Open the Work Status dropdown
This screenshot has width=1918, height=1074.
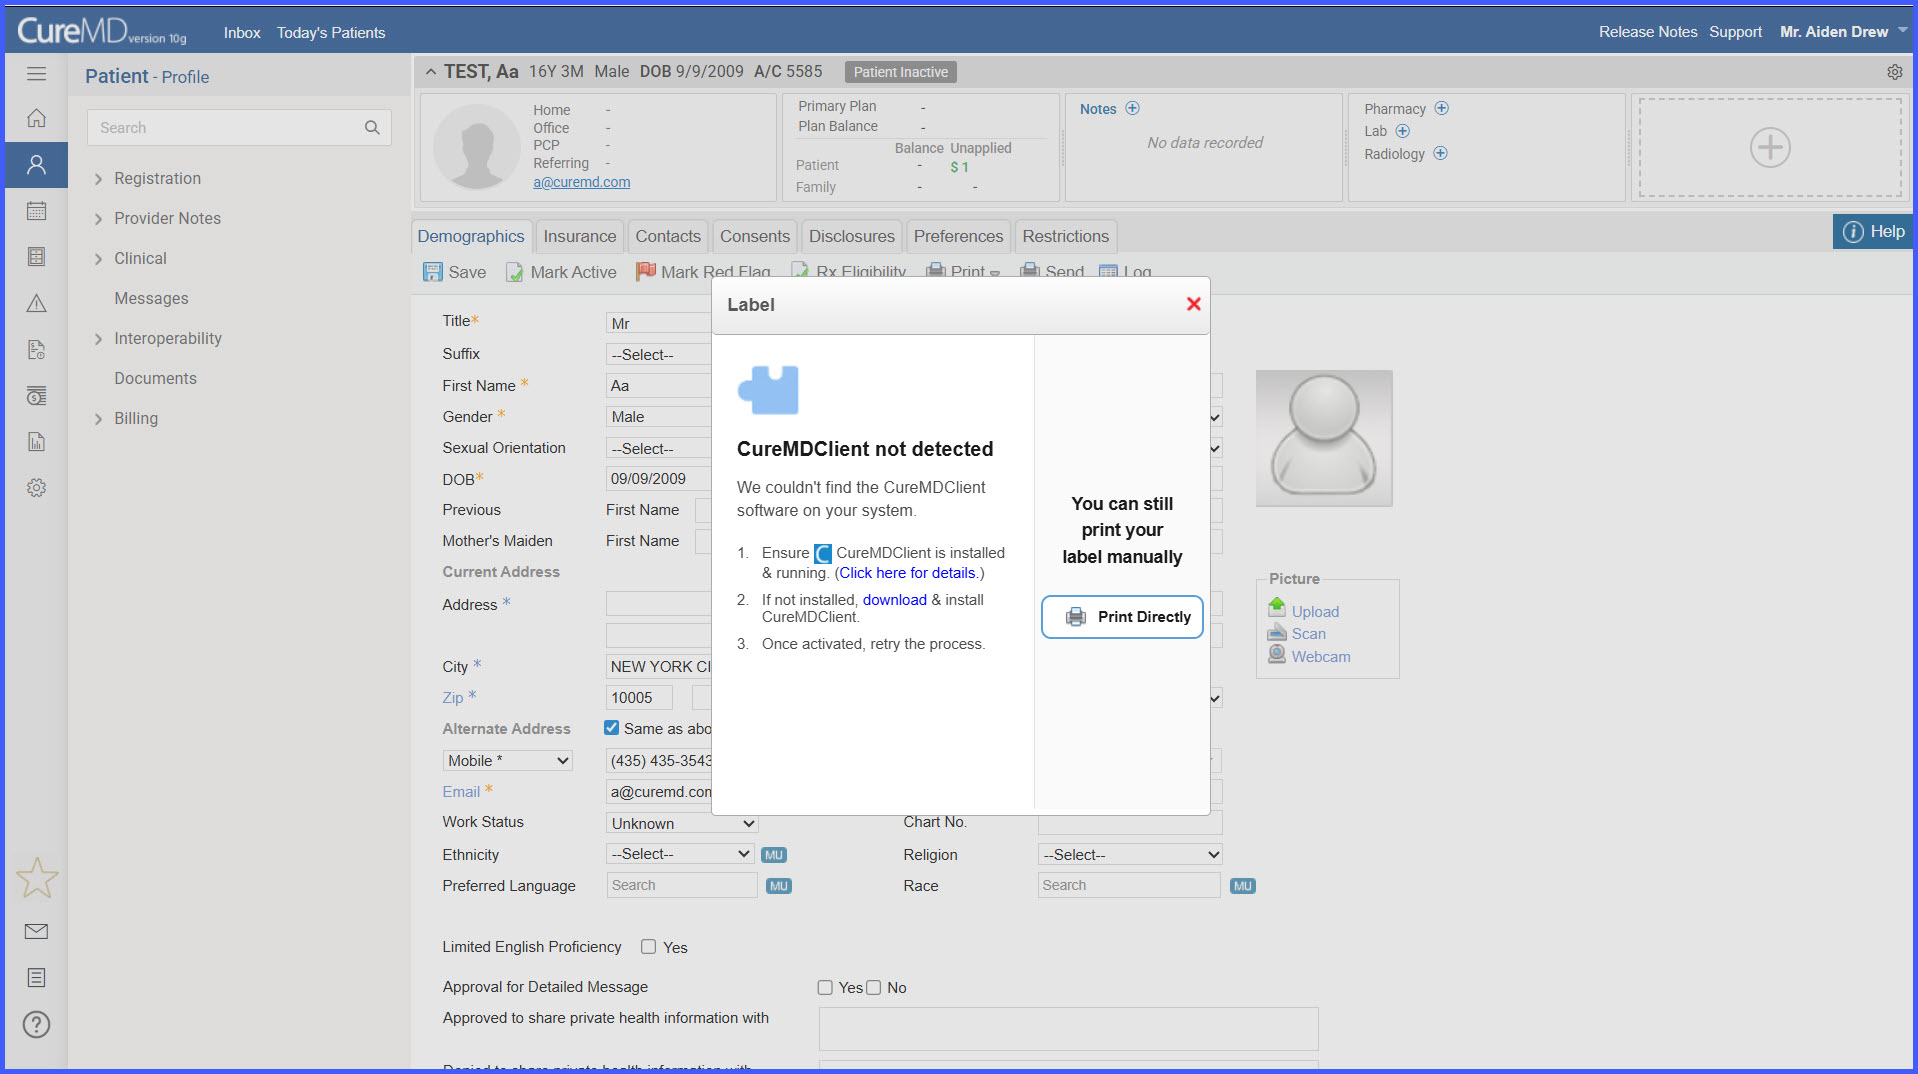pos(682,823)
